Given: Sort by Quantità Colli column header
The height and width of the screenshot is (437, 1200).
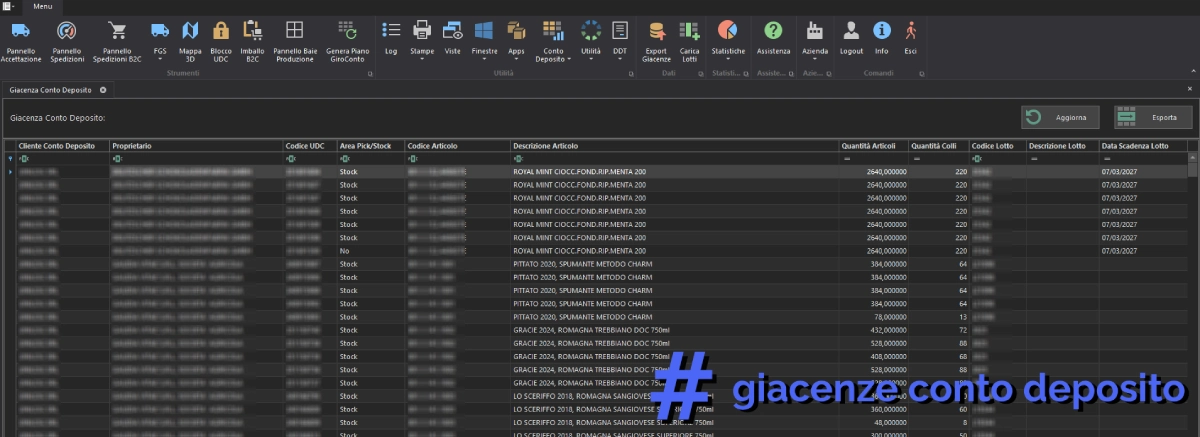Looking at the screenshot, I should tap(938, 146).
